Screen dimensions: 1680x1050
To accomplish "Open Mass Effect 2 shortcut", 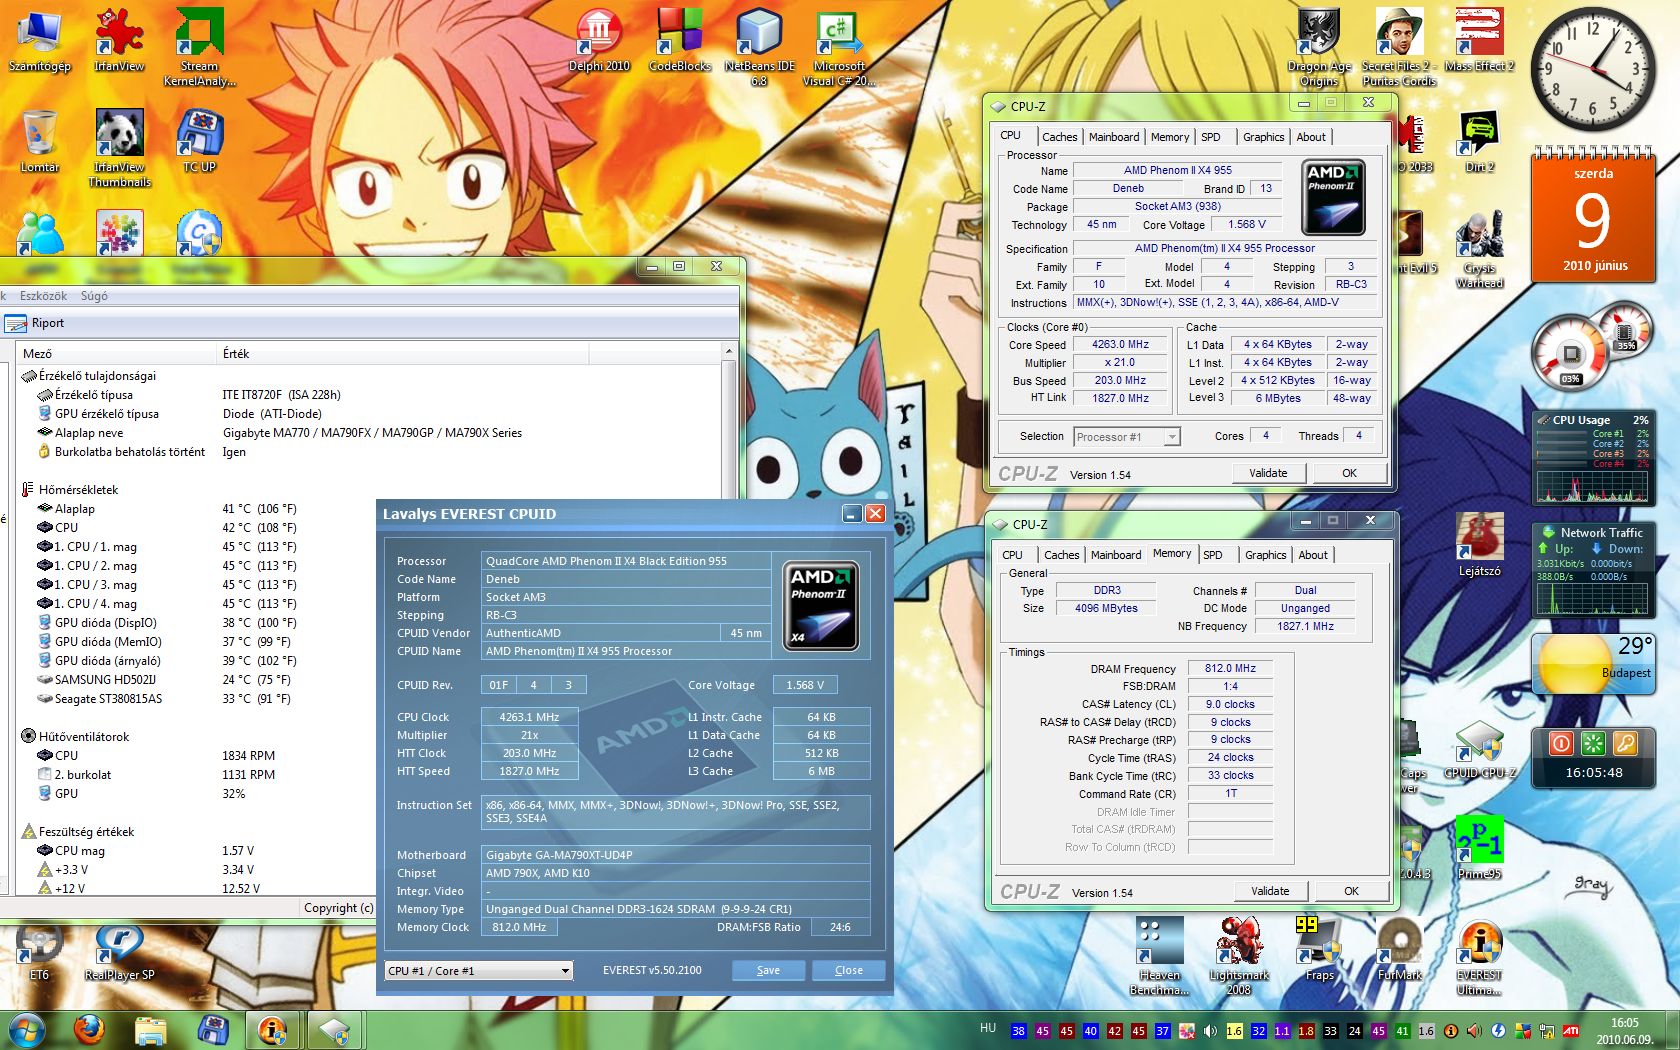I will click(1479, 41).
